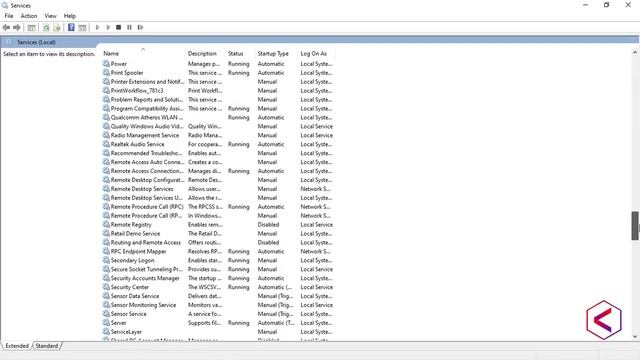
Task: Select 'Problem Reports and Soluti...' row
Action: pyautogui.click(x=218, y=100)
